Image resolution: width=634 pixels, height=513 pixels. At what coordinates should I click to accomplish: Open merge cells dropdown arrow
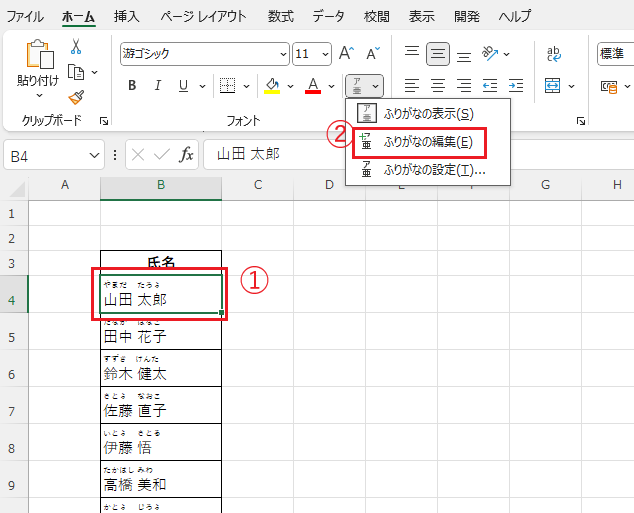pyautogui.click(x=571, y=86)
